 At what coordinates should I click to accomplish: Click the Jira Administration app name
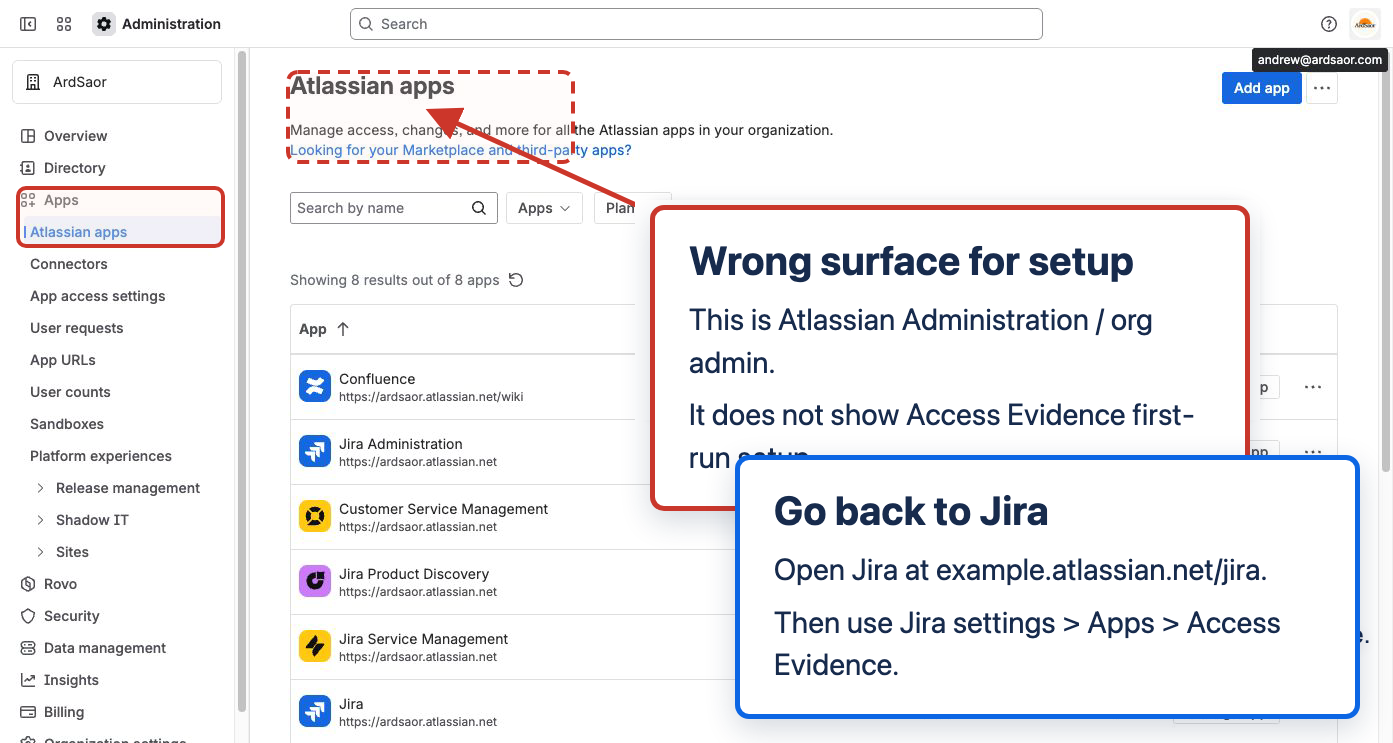pos(401,444)
